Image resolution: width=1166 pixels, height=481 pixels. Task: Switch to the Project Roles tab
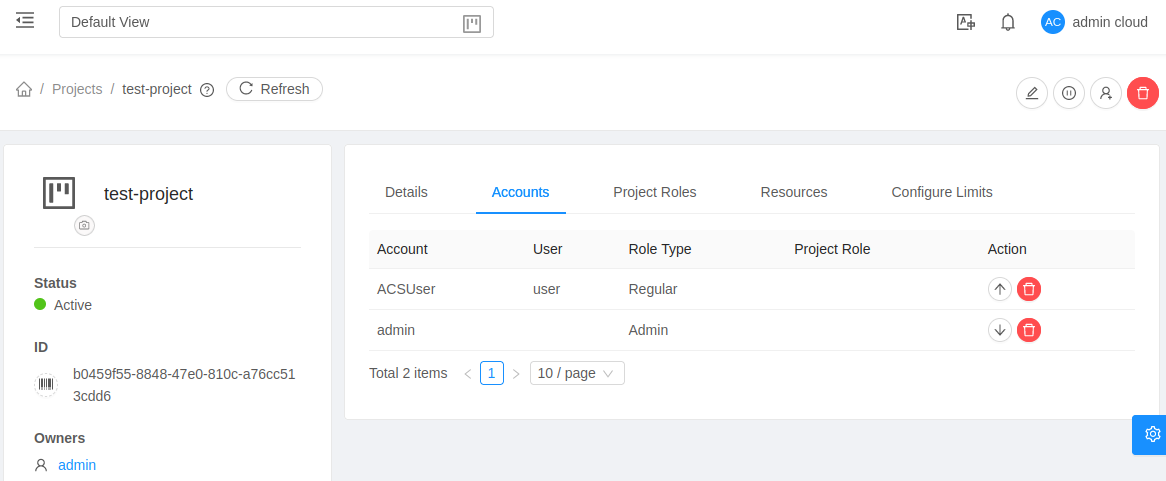coord(654,192)
